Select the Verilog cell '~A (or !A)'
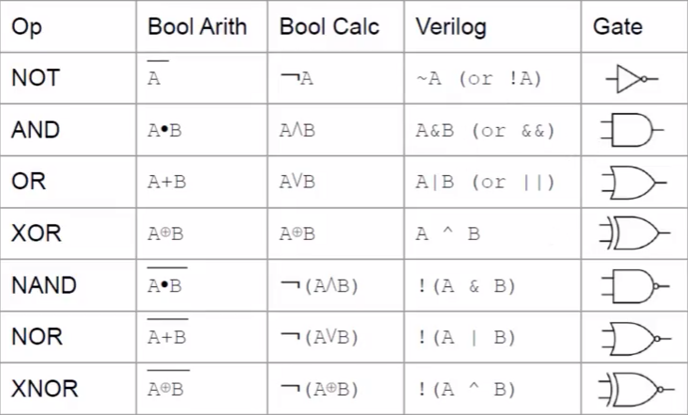This screenshot has width=688, height=415. click(477, 78)
